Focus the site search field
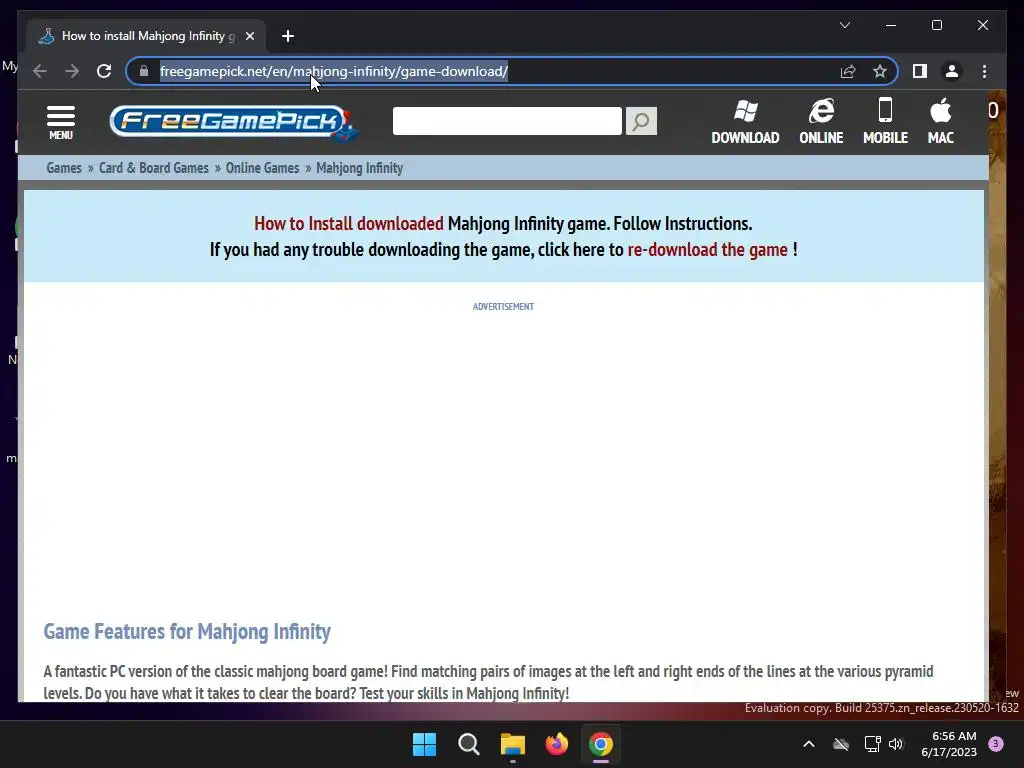Image resolution: width=1024 pixels, height=768 pixels. [x=507, y=121]
